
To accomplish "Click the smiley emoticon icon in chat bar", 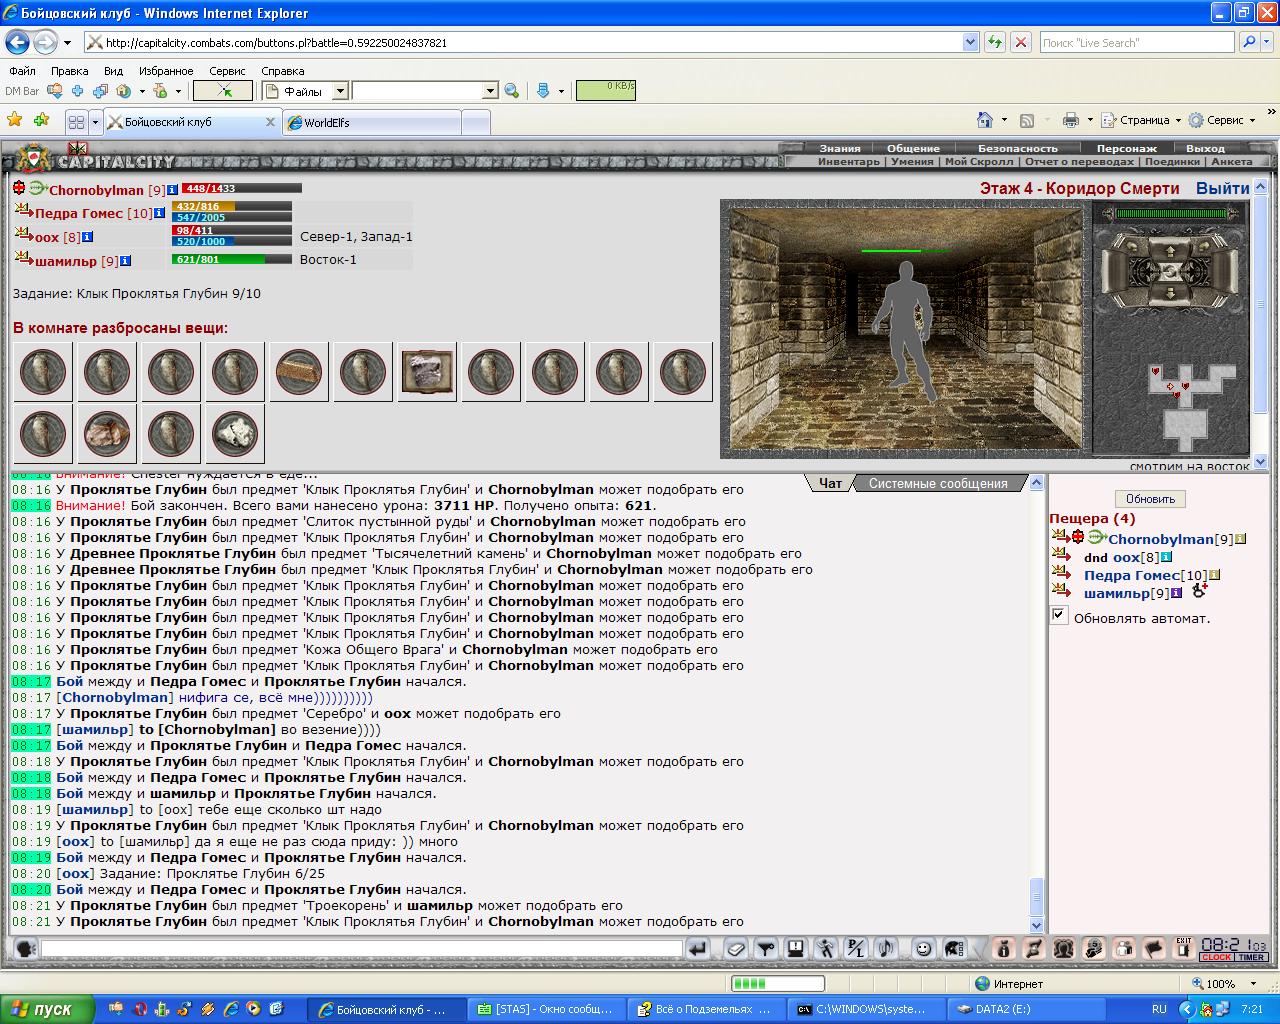I will pos(923,948).
